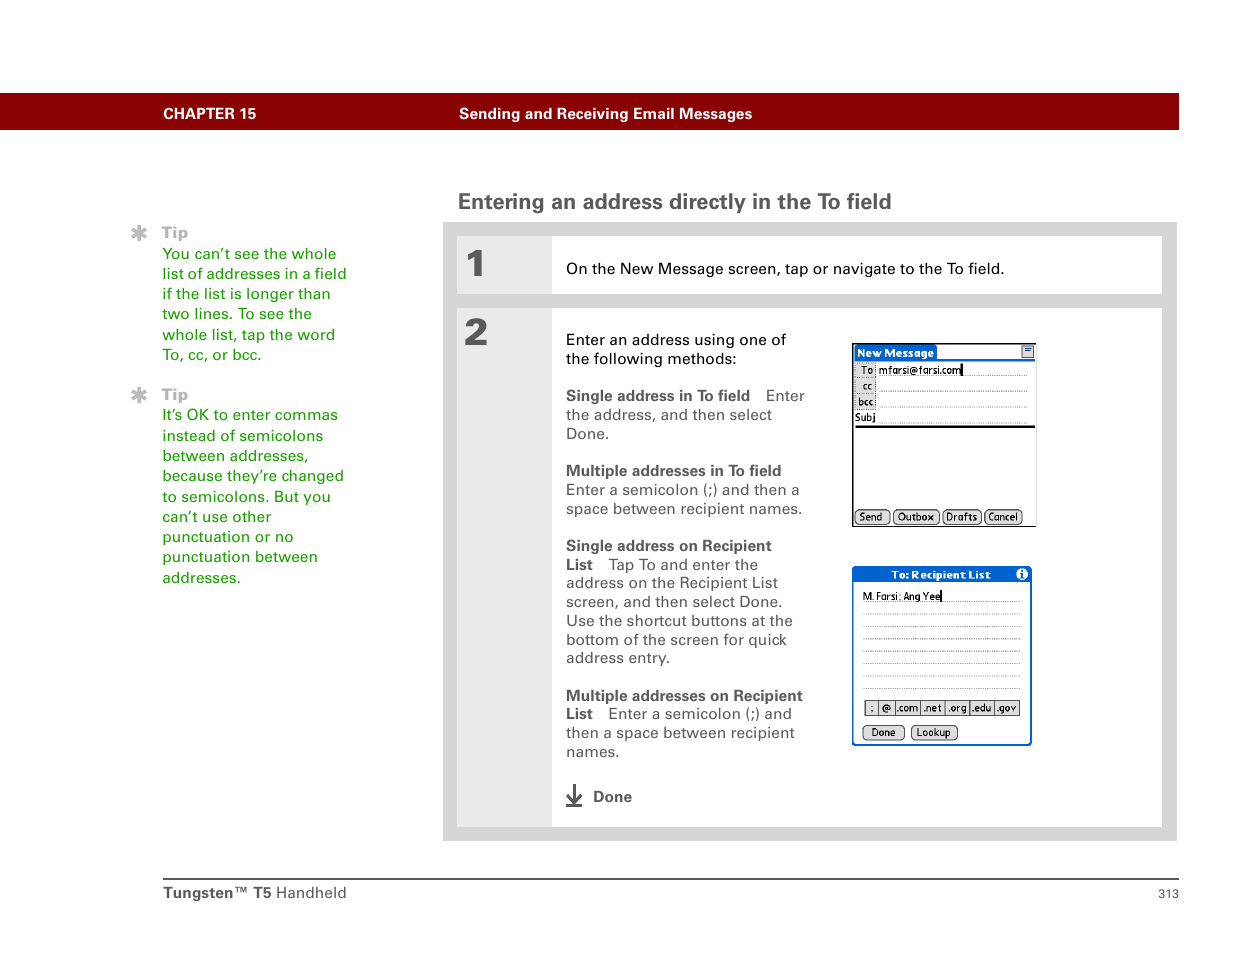Tap the Lookup button on Recipient List
The image size is (1235, 954).
pyautogui.click(x=933, y=733)
